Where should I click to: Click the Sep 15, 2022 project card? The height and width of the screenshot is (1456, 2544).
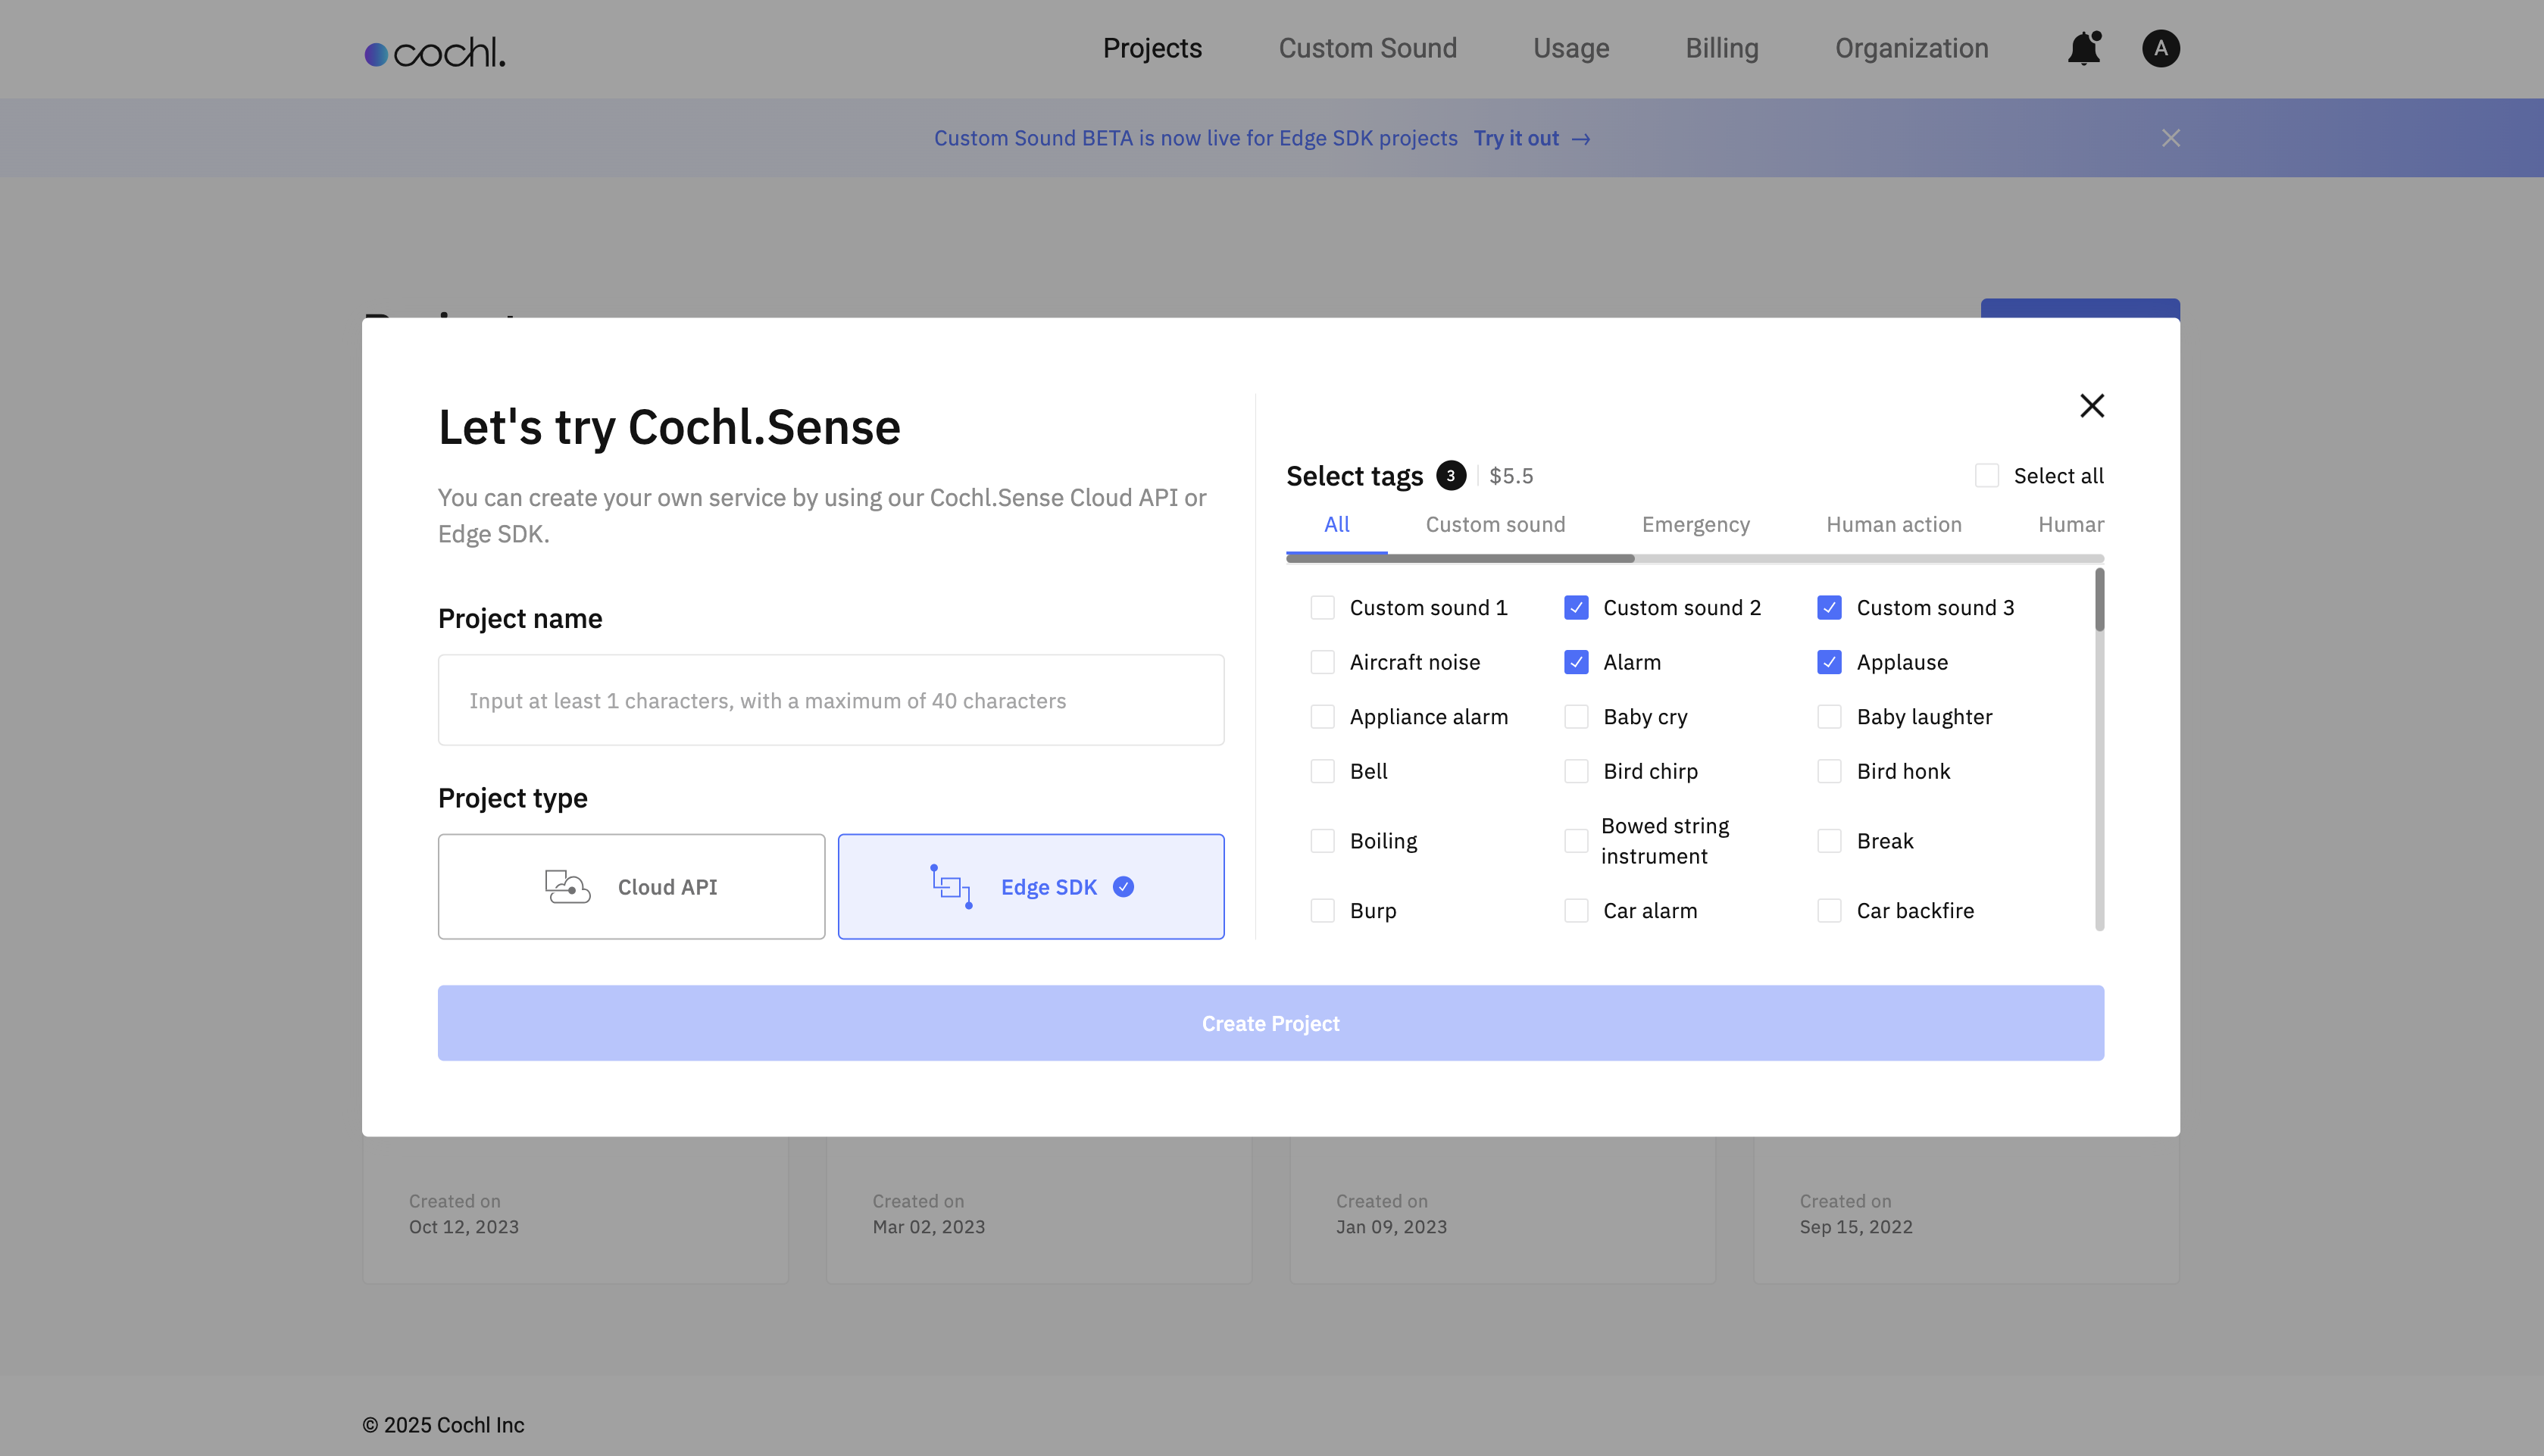(1967, 1210)
